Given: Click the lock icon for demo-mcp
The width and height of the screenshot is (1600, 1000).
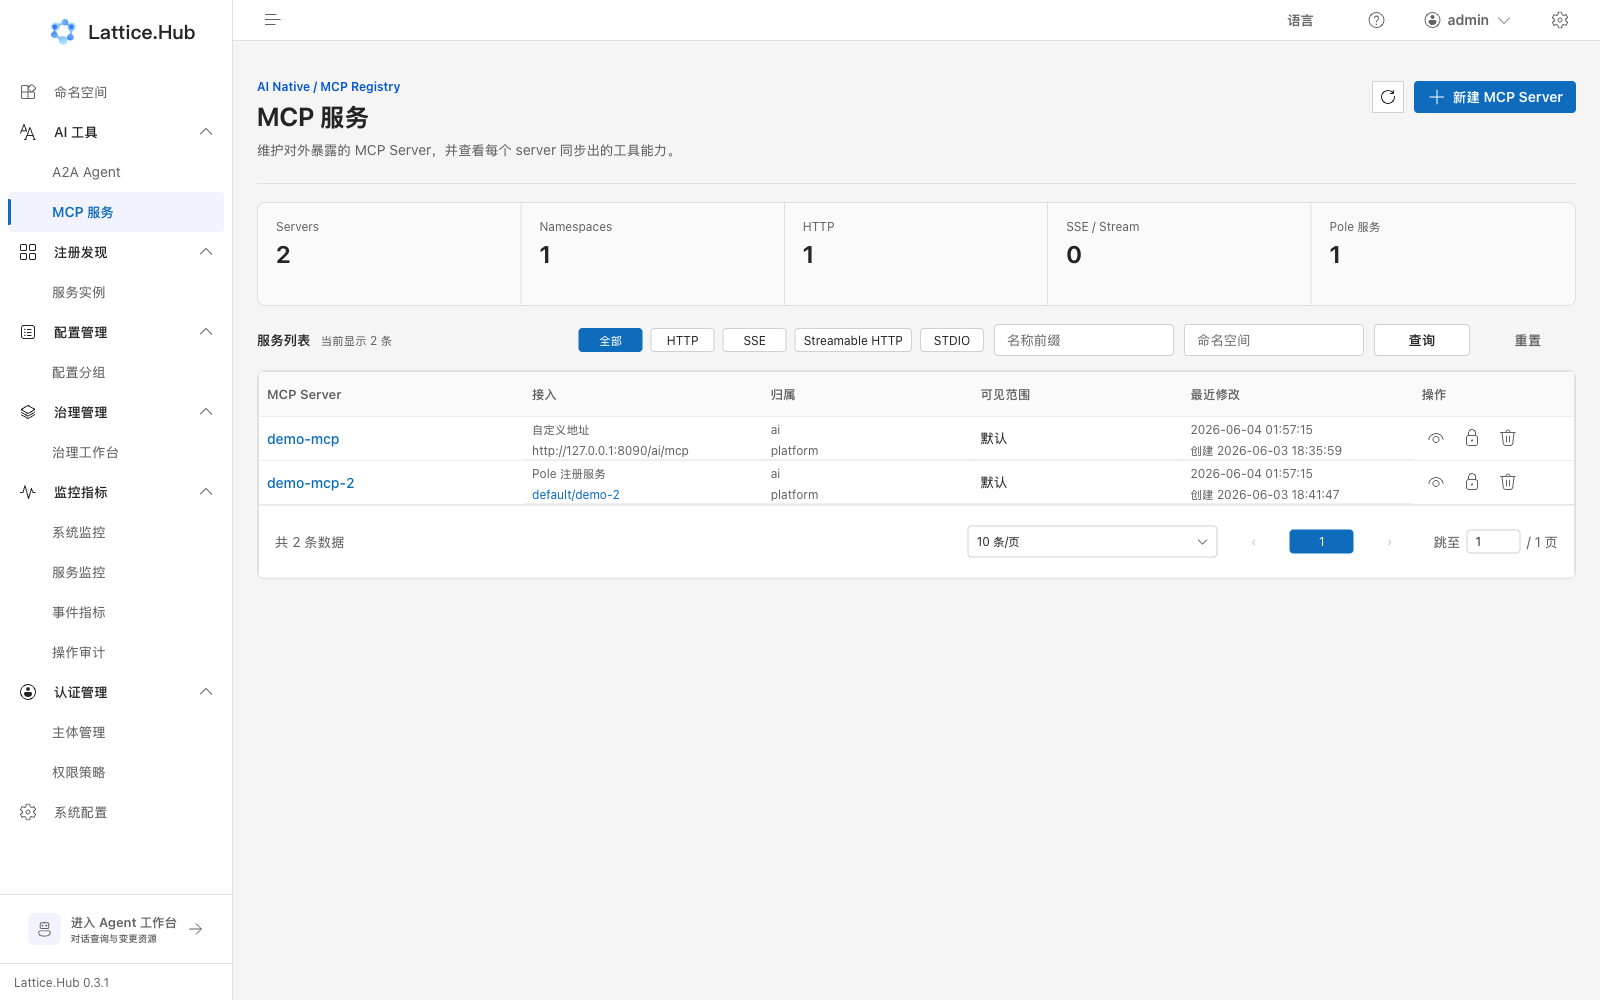Looking at the screenshot, I should (1472, 438).
